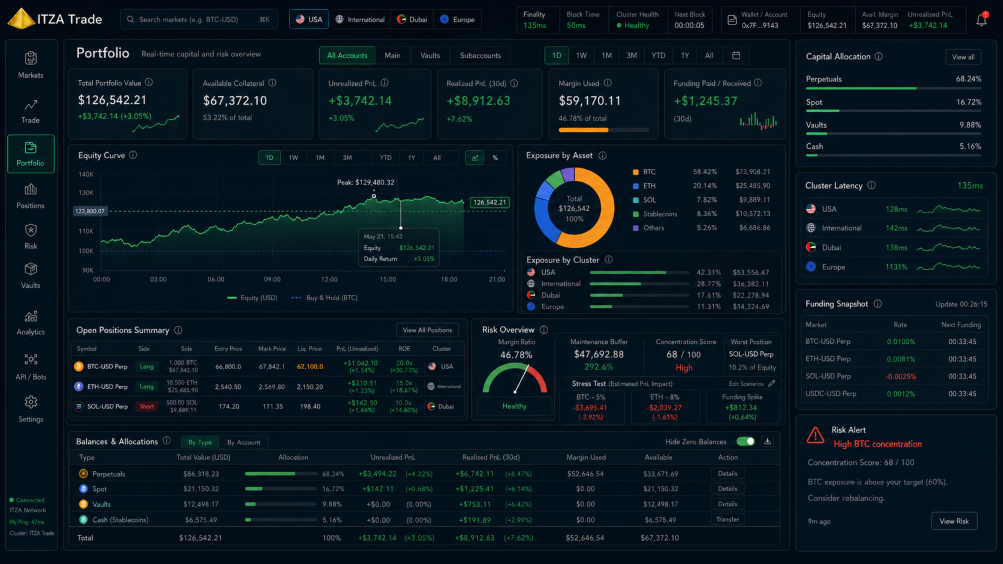This screenshot has width=1003, height=564.
Task: Switch equity chart to percent view
Action: 495,158
